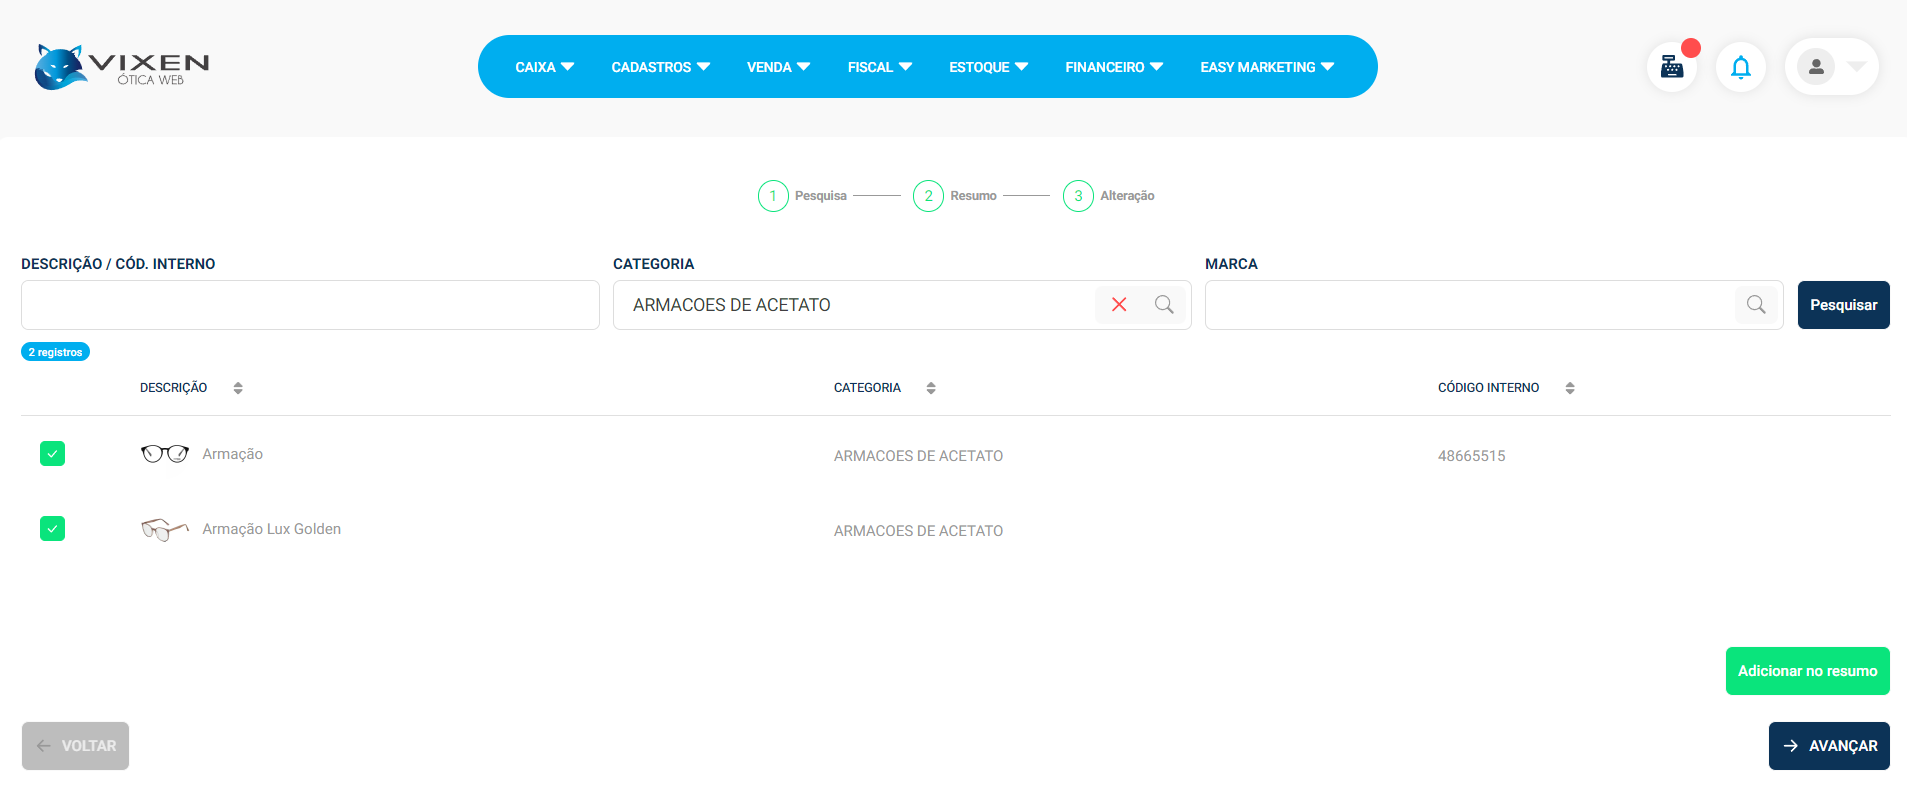Click the Vixen Ótica Web logo
The width and height of the screenshot is (1907, 787).
click(x=122, y=67)
